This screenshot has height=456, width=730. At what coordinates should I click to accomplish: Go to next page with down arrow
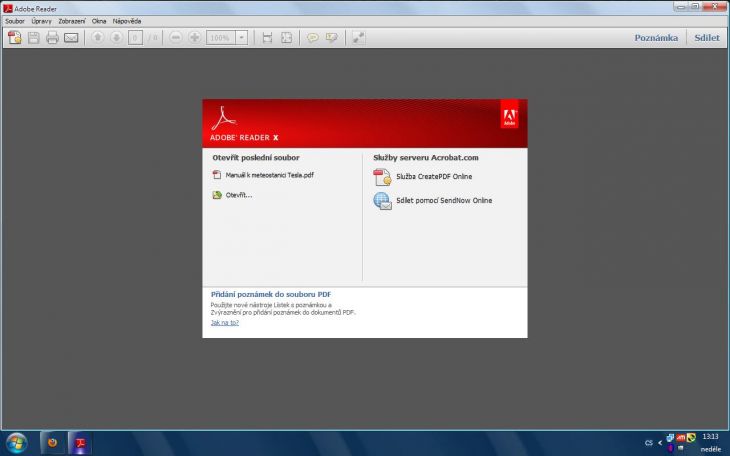pos(116,37)
